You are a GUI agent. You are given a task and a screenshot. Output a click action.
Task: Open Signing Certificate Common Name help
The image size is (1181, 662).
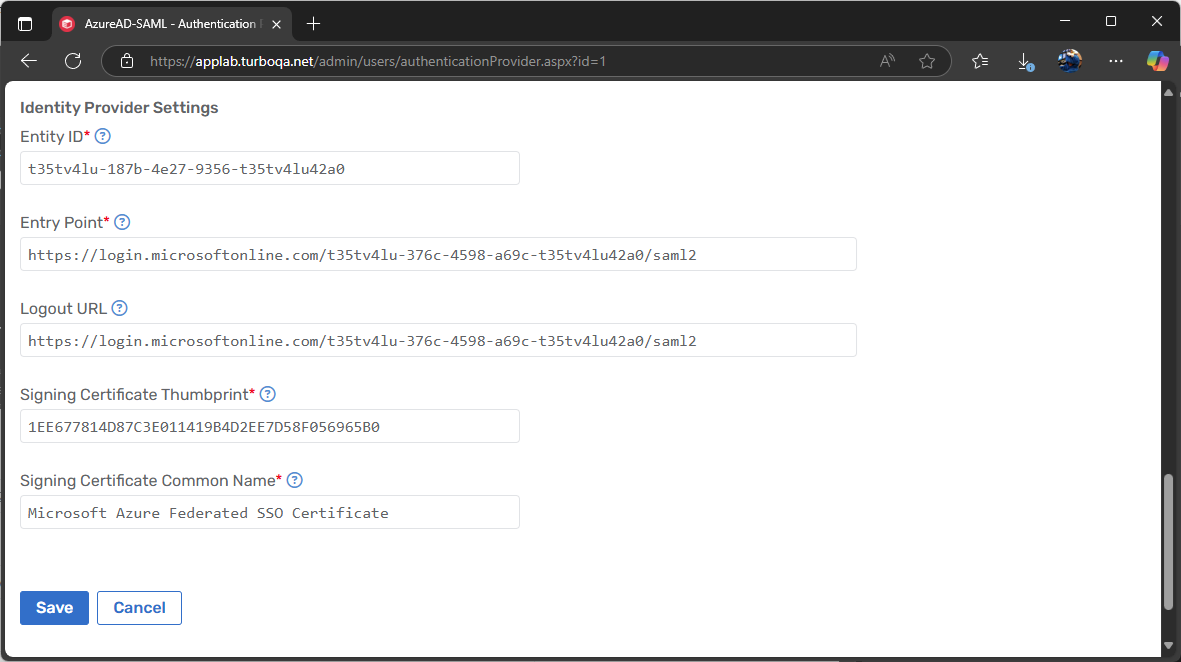point(294,480)
